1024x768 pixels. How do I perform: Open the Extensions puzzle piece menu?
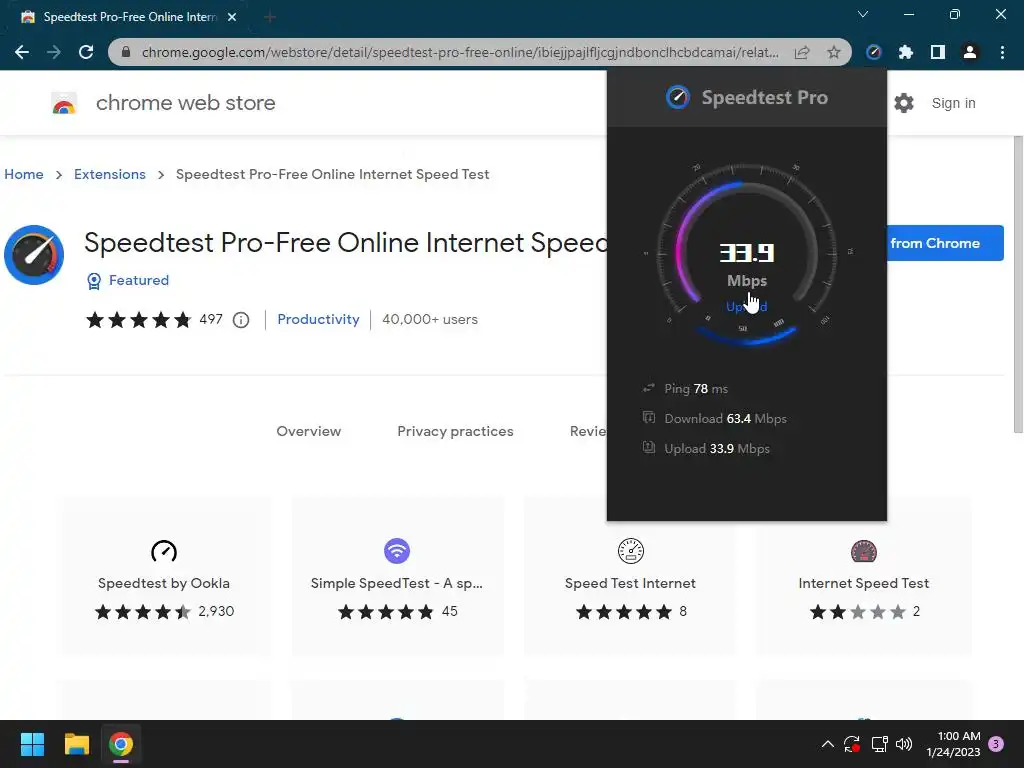(906, 52)
